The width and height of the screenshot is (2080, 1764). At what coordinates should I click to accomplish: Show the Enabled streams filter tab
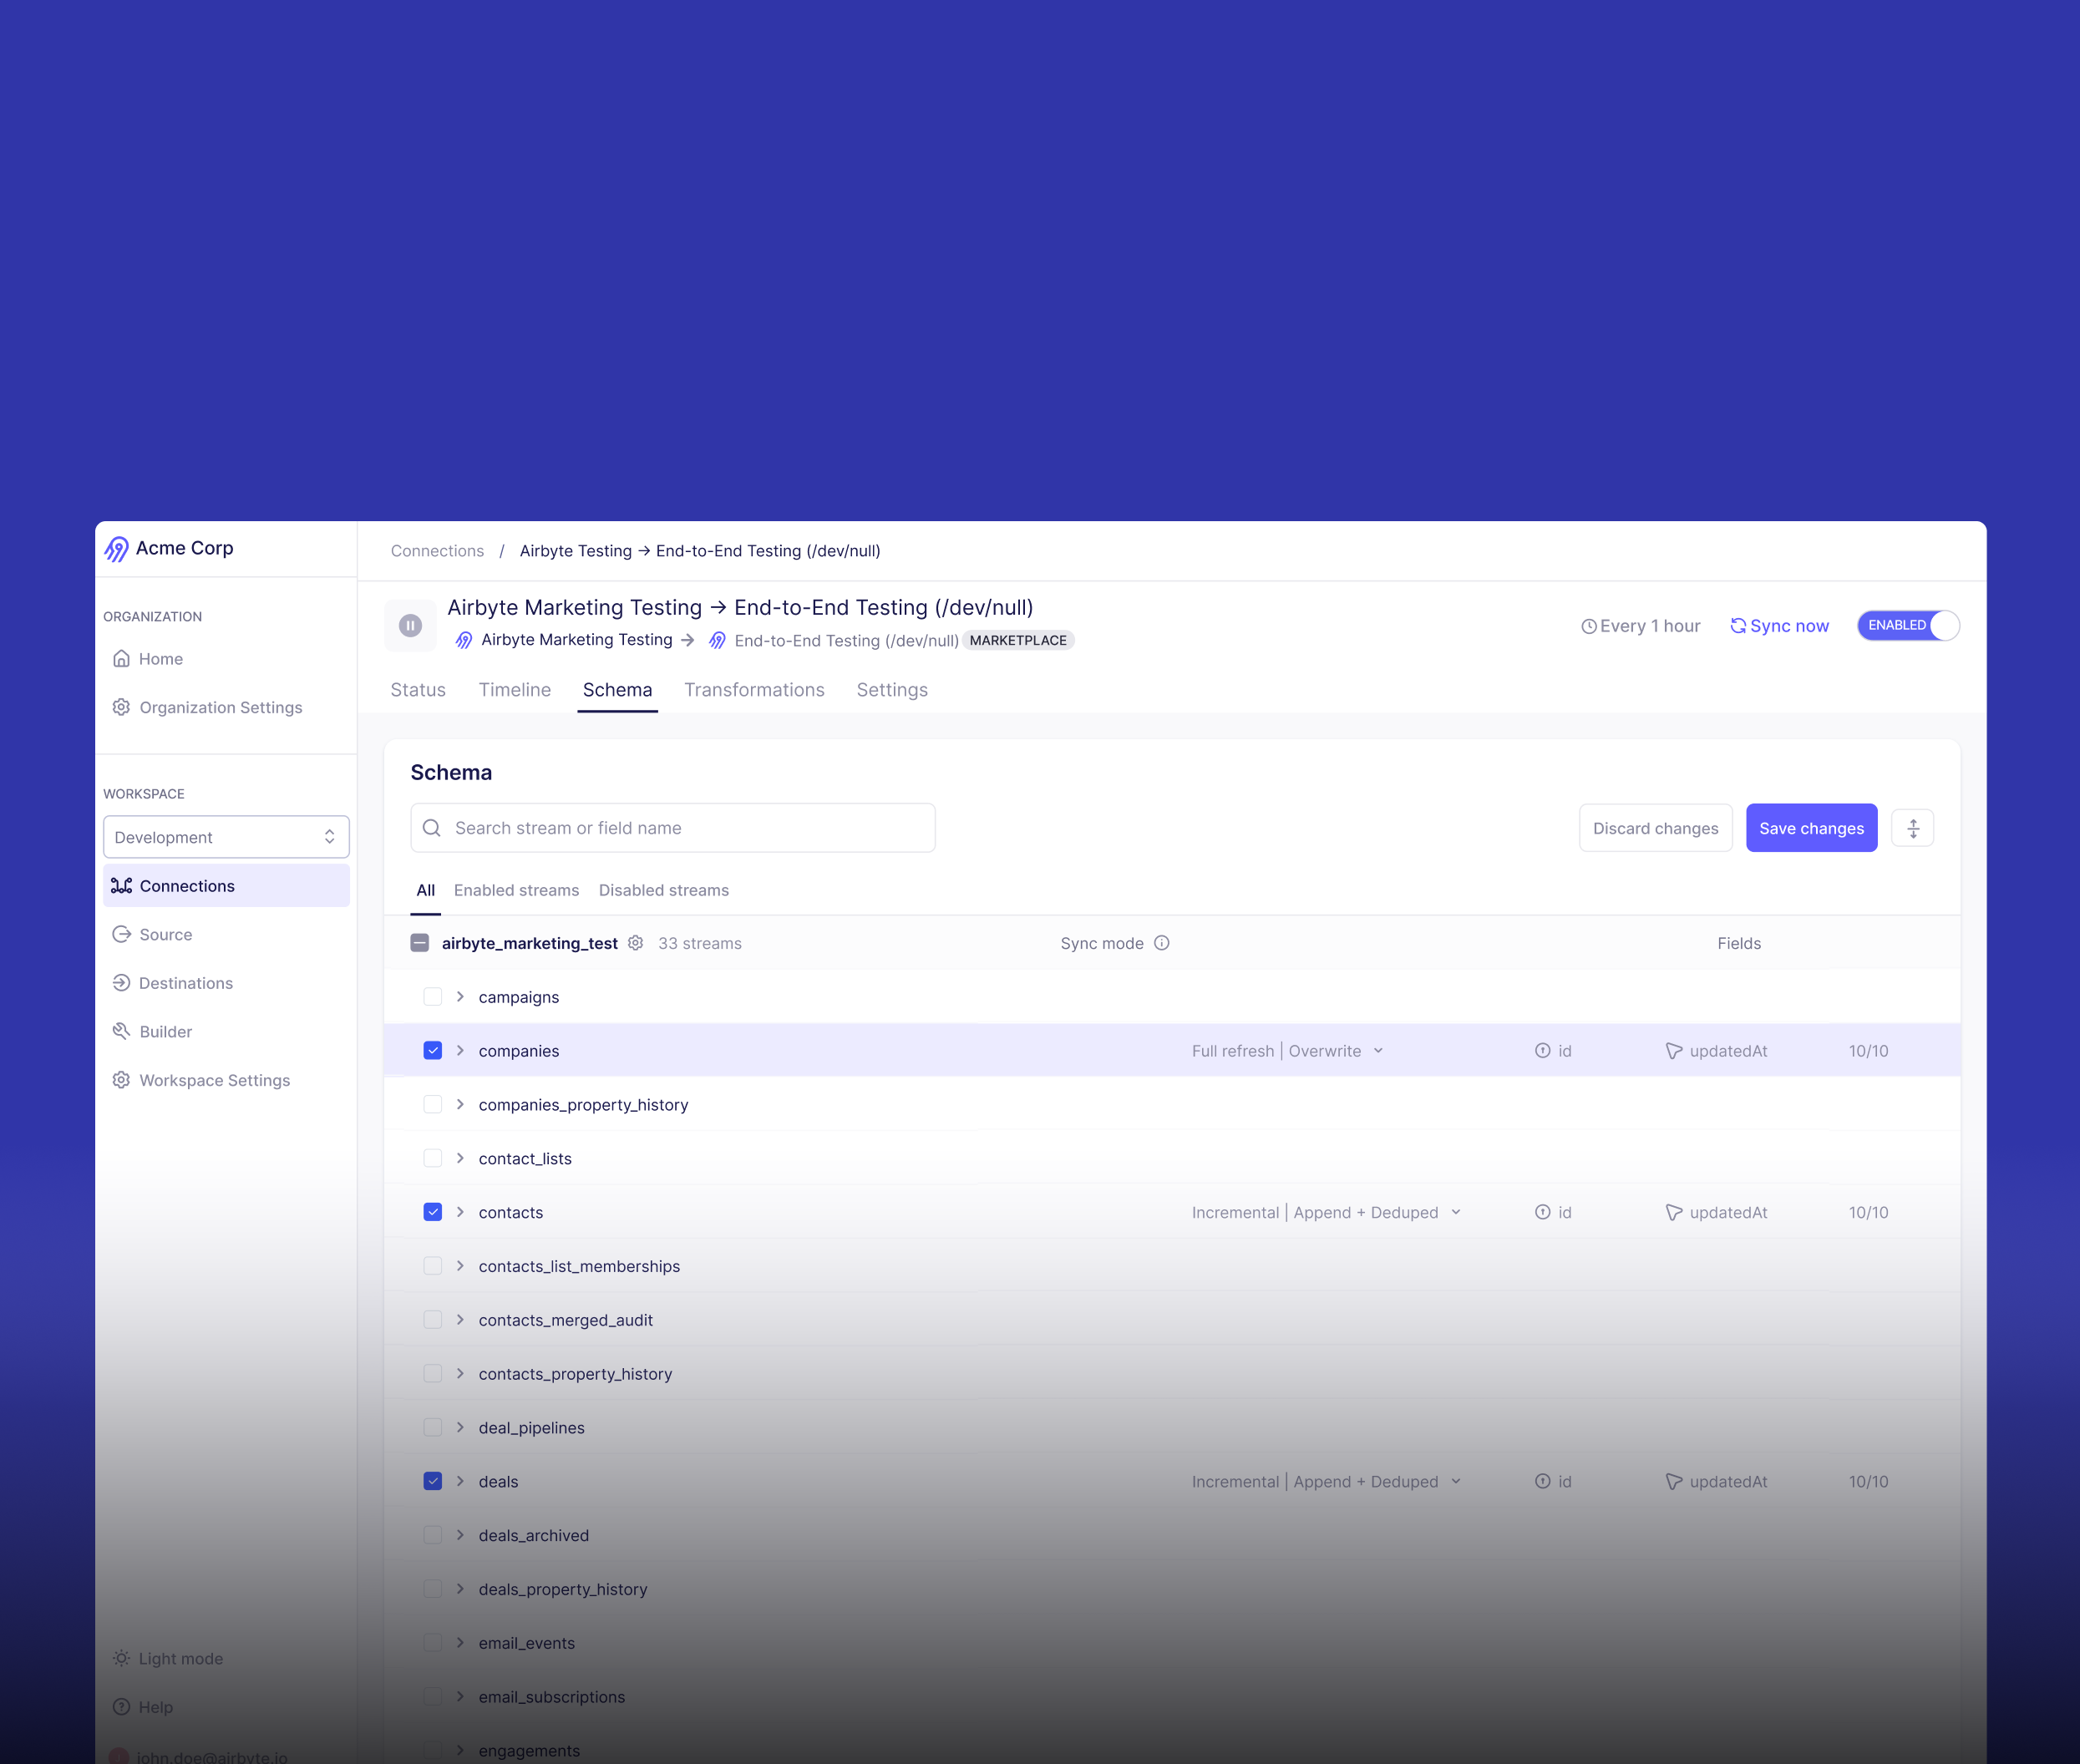coord(516,890)
